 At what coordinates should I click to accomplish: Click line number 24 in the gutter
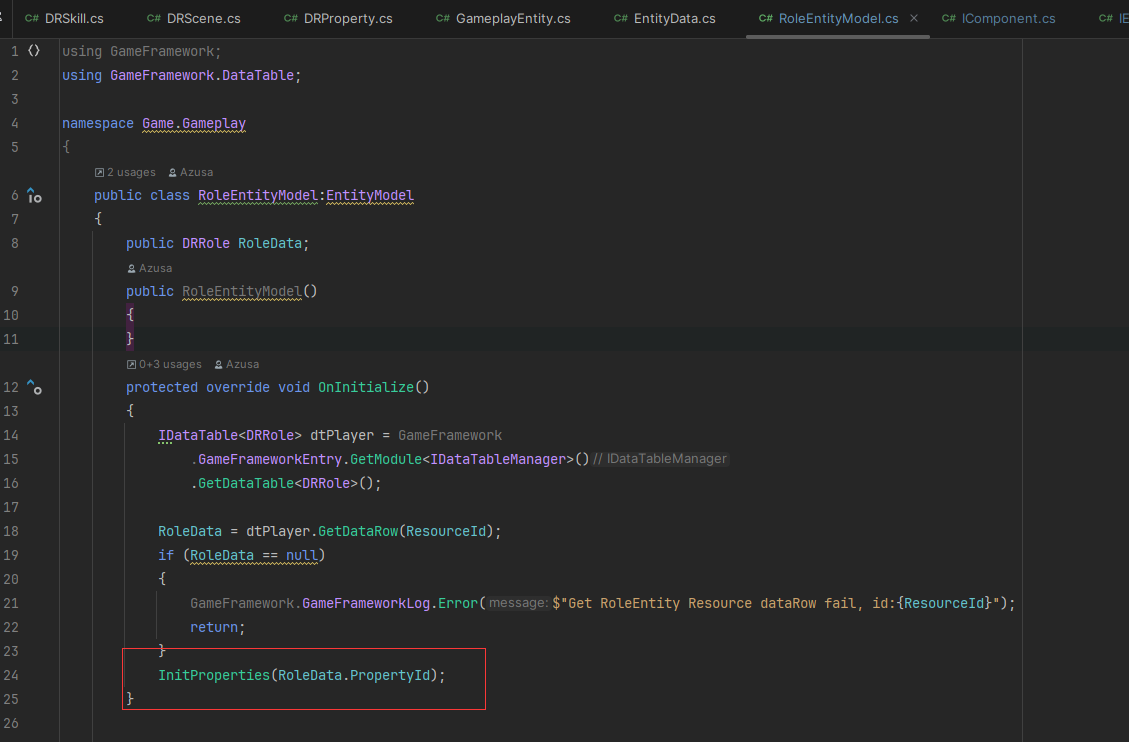coord(11,675)
